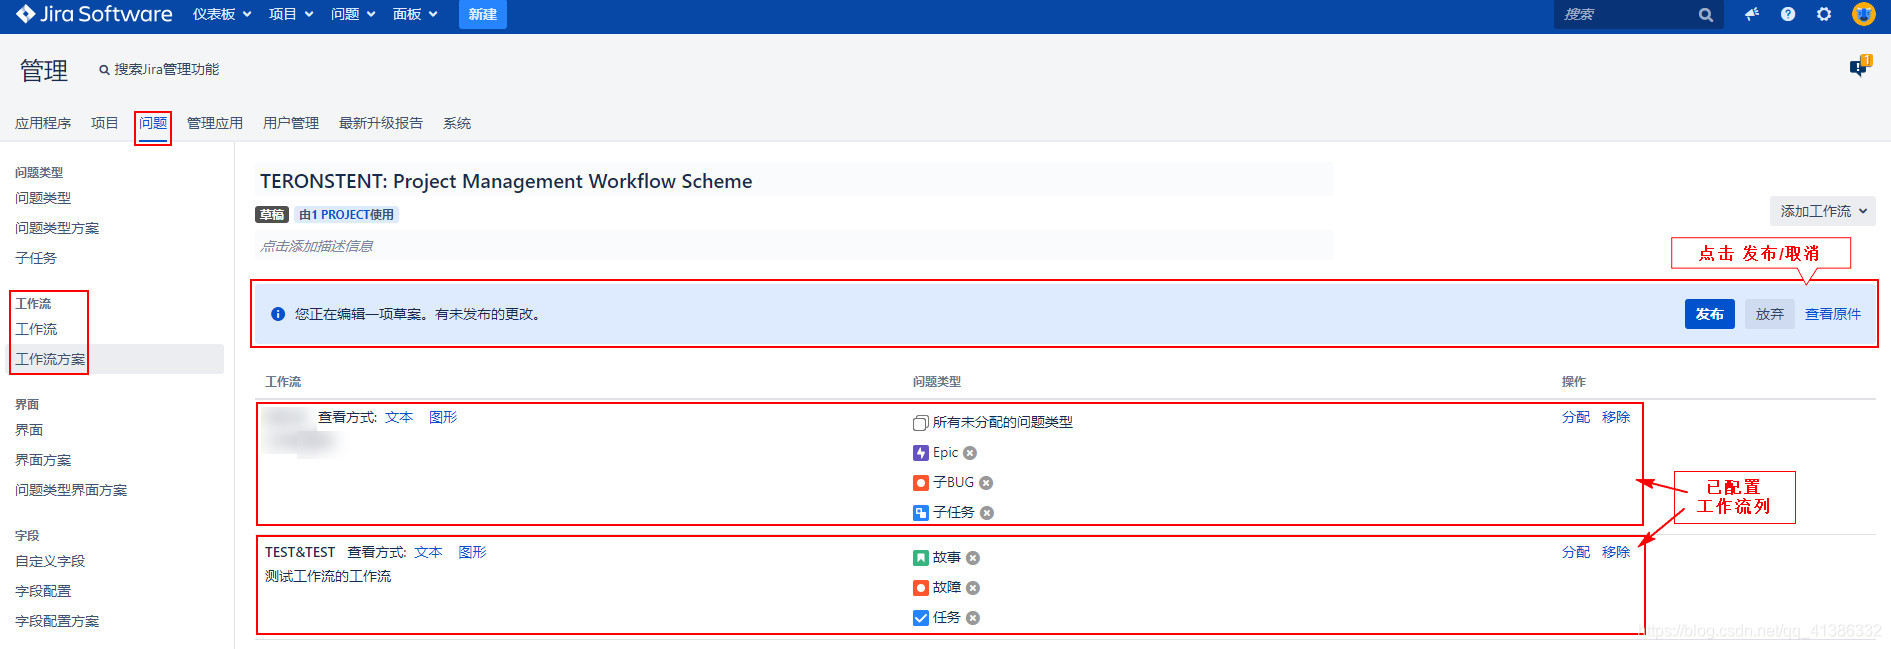Open the 查看原件 link
Image resolution: width=1891 pixels, height=649 pixels.
coord(1833,314)
